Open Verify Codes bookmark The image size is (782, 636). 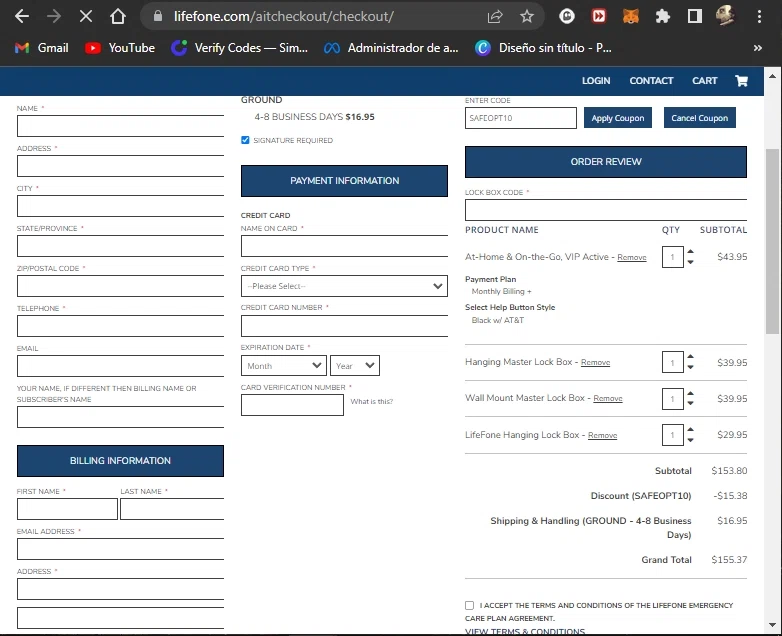pyautogui.click(x=239, y=48)
